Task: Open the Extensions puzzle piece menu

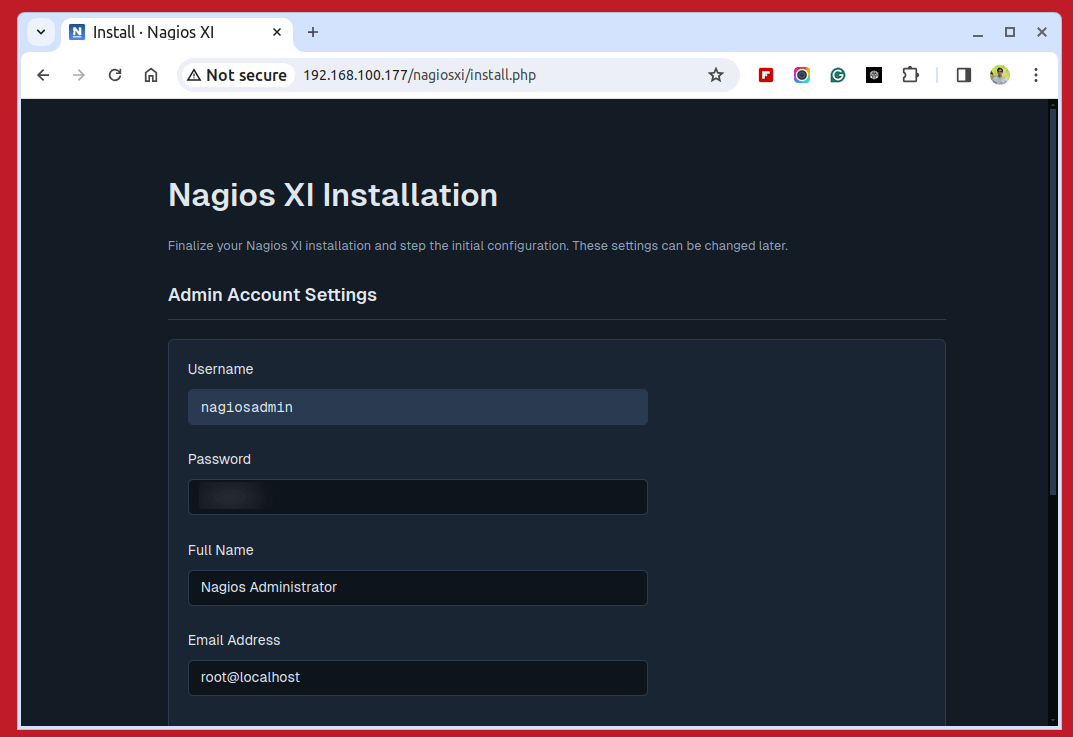Action: point(910,75)
